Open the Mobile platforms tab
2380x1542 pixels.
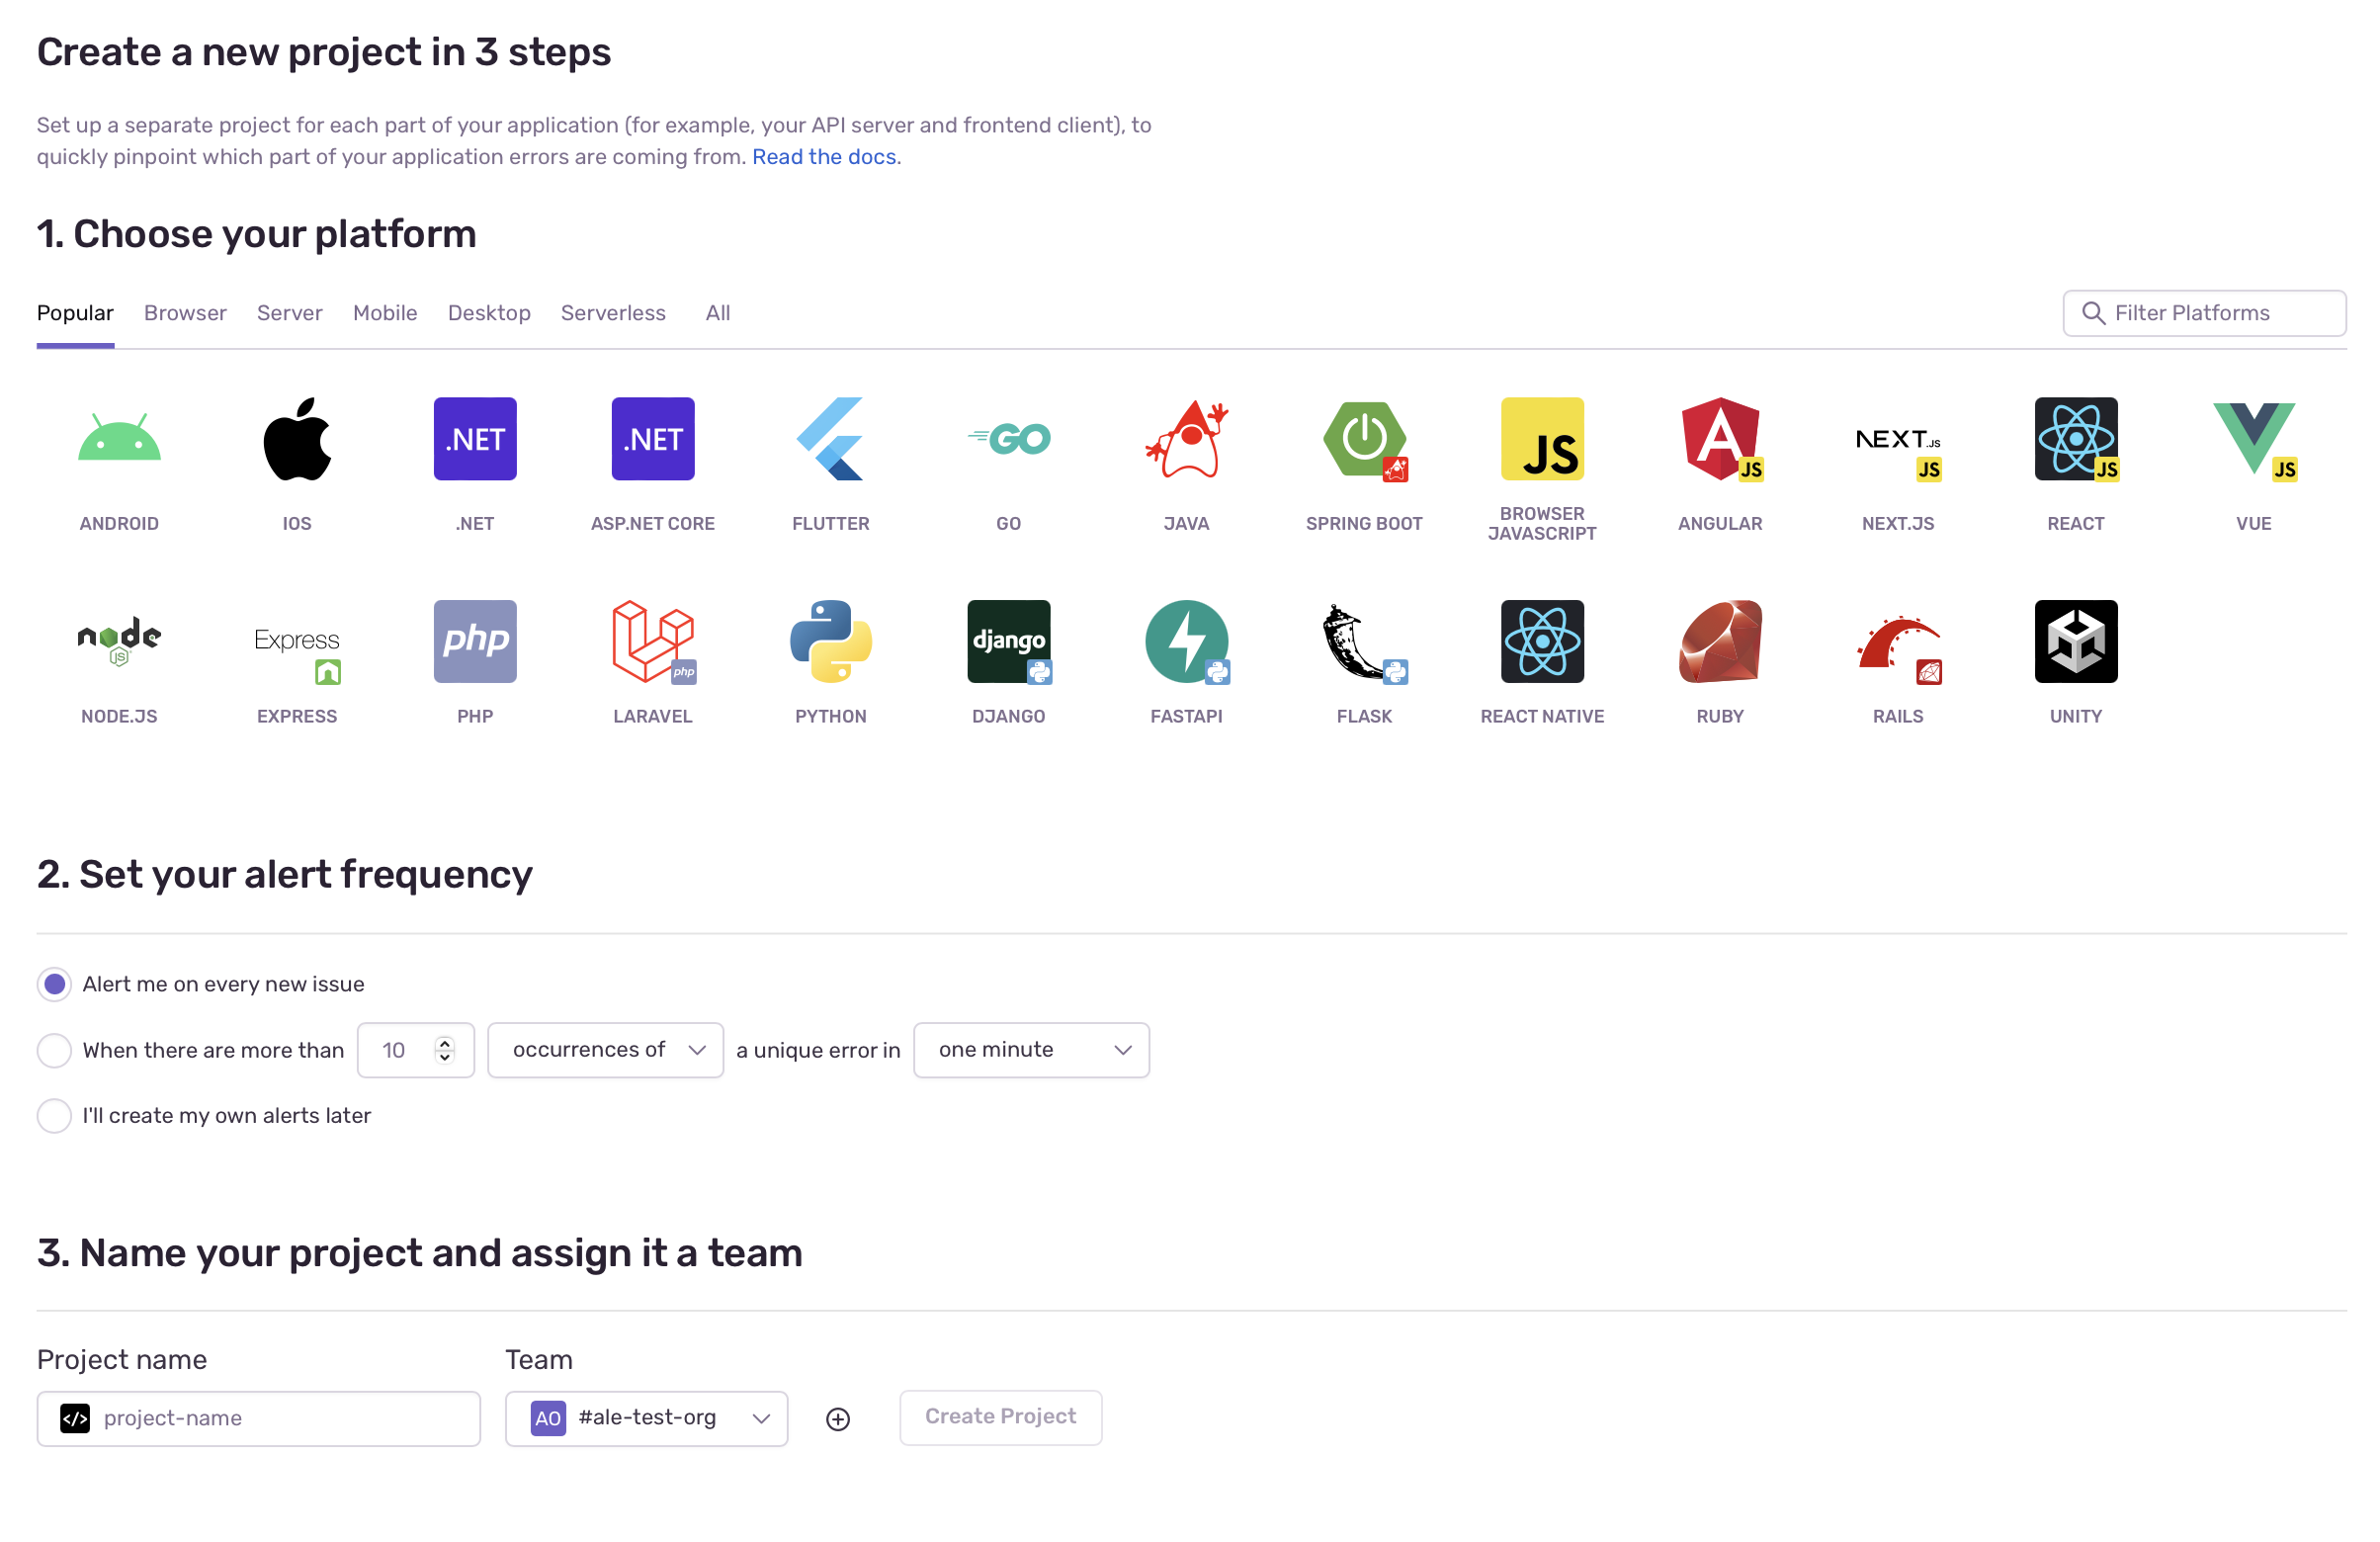point(385,313)
